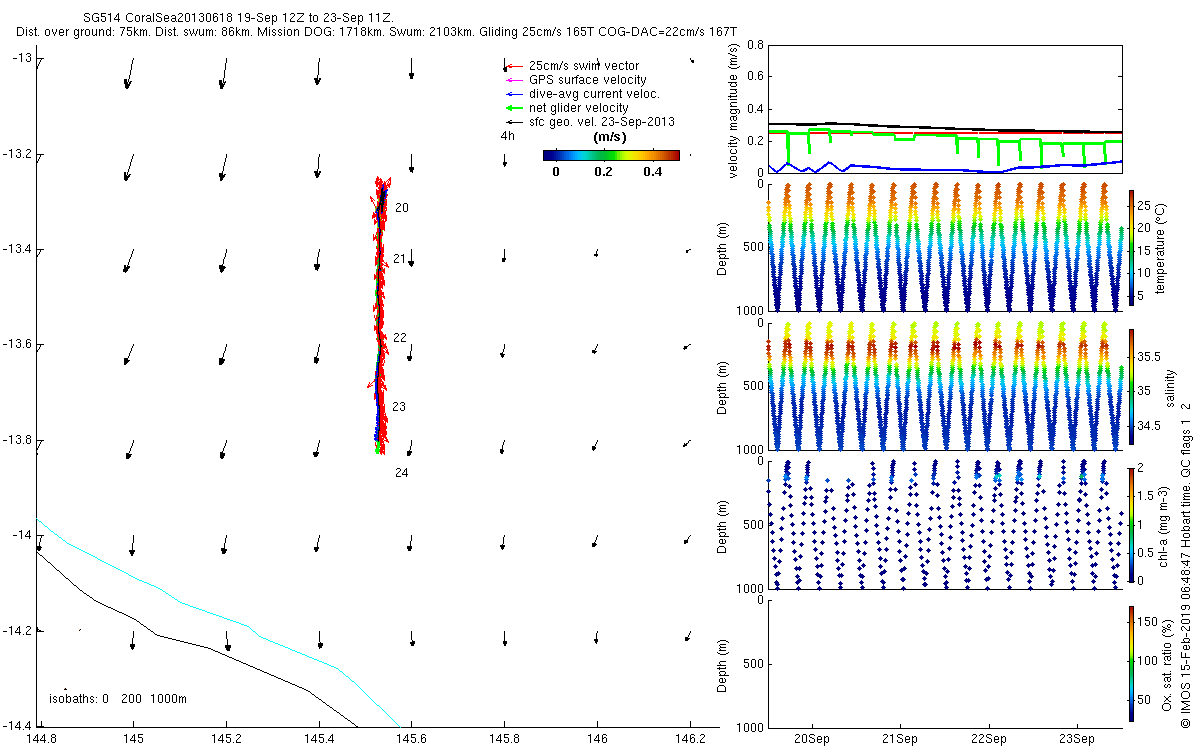This screenshot has height=750, width=1200.
Task: Click longitude tick label '145.6'
Action: [411, 738]
